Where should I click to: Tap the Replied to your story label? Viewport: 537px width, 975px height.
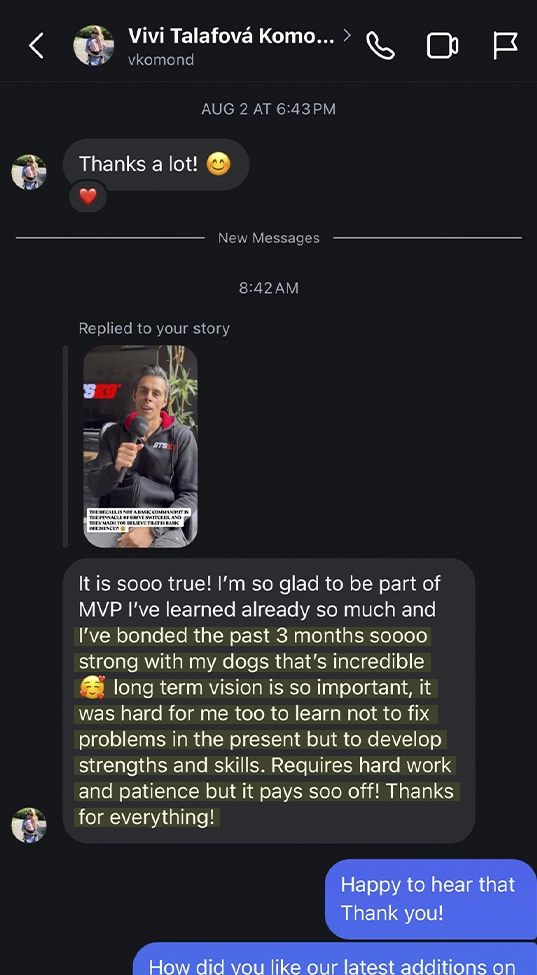[154, 328]
